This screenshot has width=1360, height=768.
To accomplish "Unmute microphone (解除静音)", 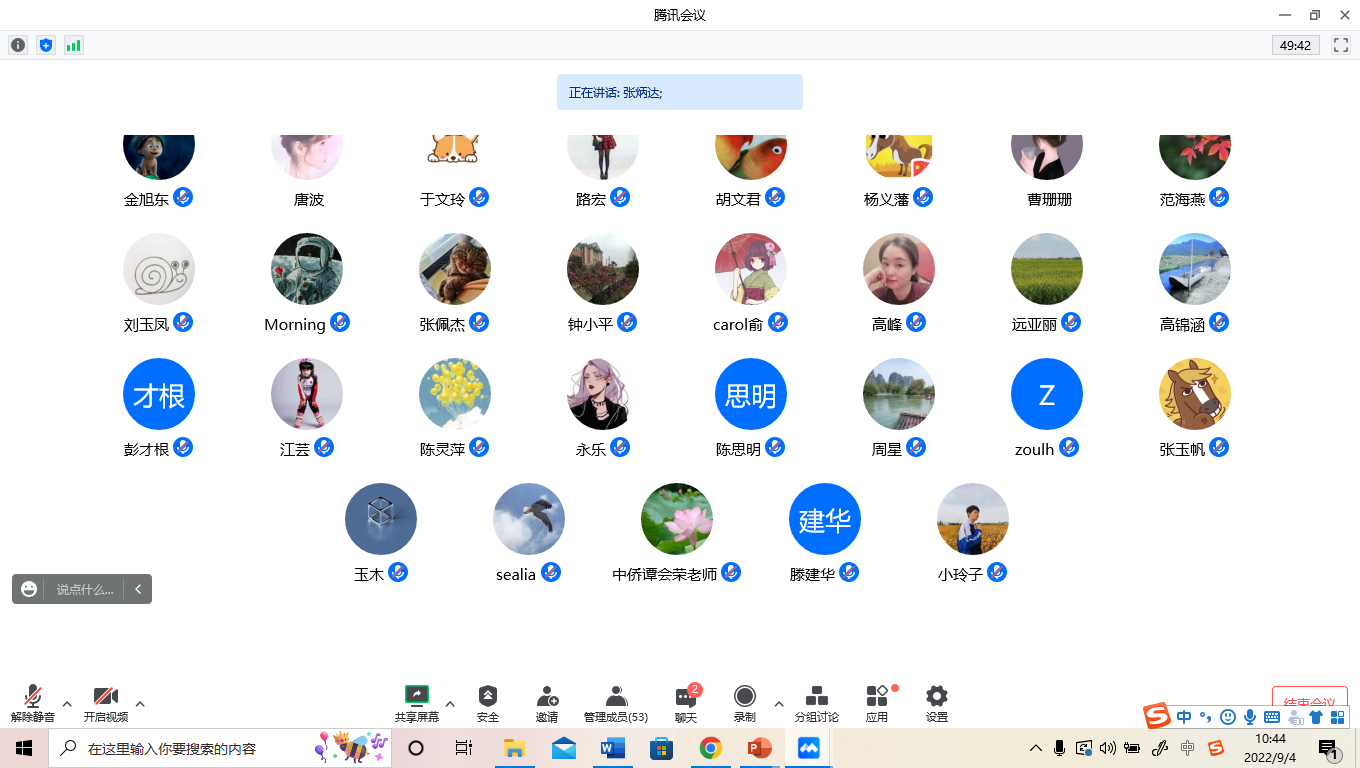I will pos(33,703).
